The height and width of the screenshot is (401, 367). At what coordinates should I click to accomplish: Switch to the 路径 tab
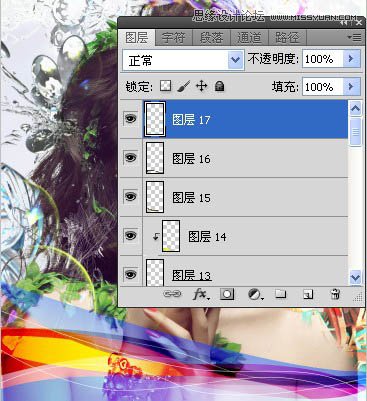[x=287, y=38]
